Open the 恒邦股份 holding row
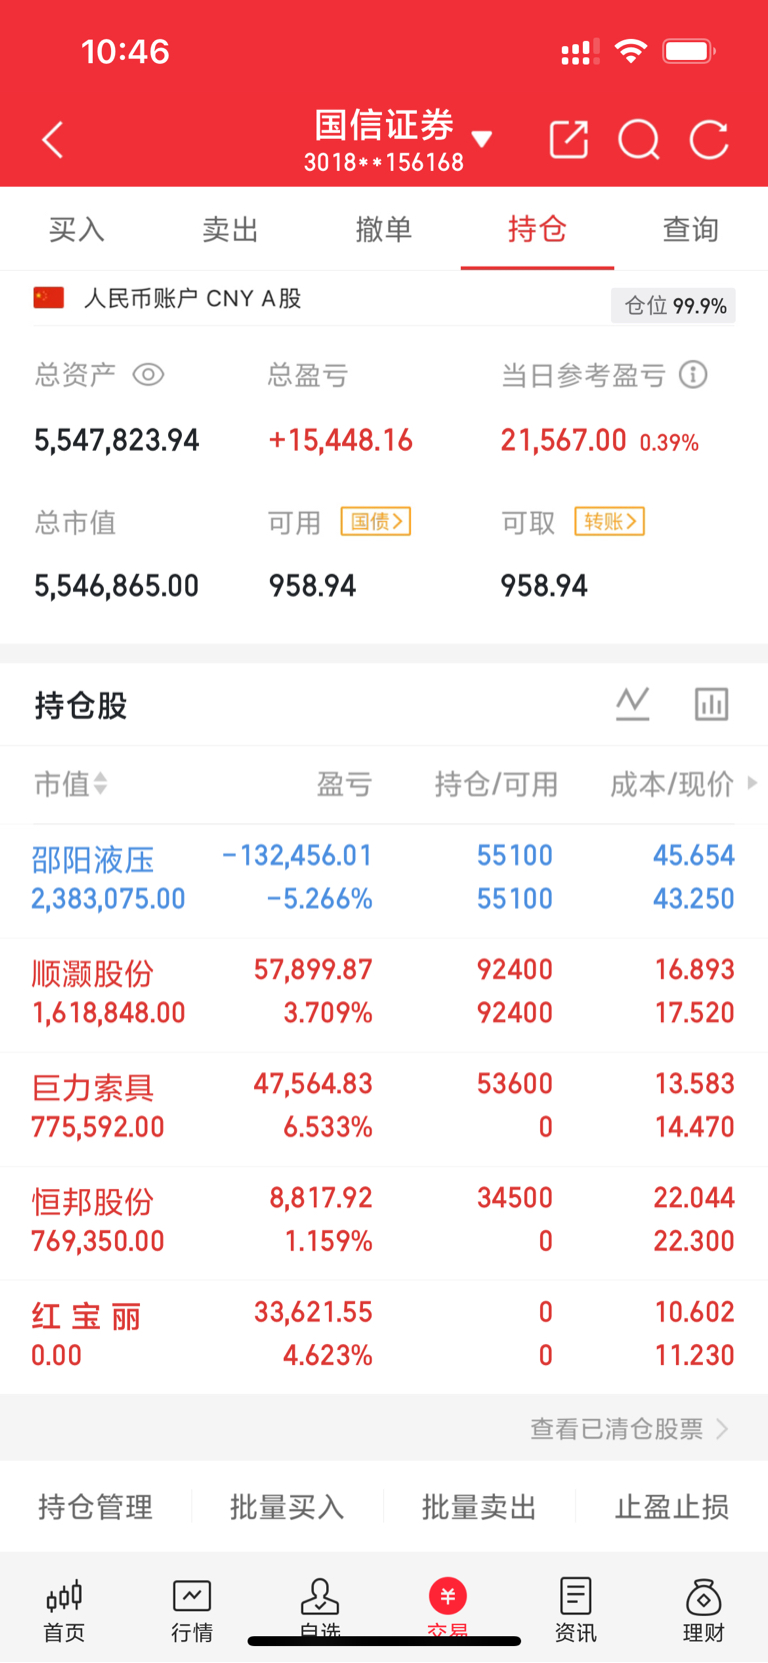 (384, 1222)
